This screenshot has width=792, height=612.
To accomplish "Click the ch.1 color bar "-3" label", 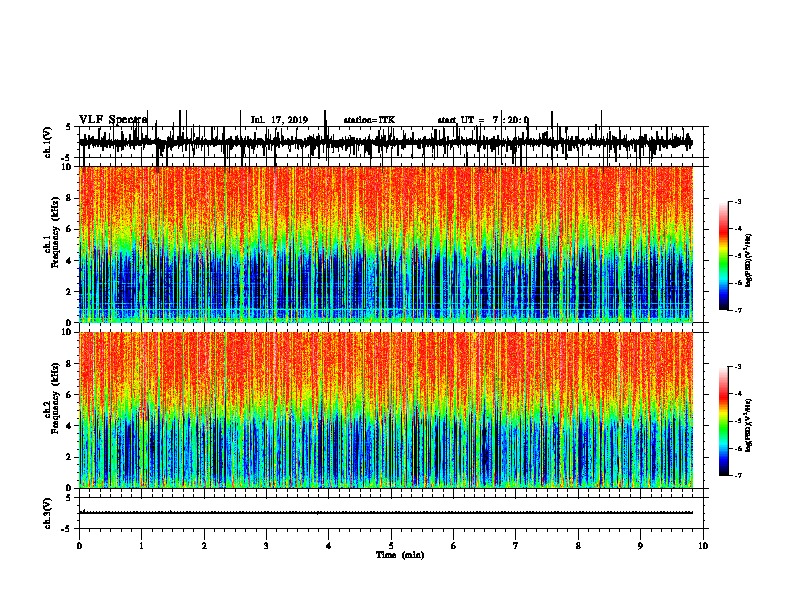I will coord(738,201).
